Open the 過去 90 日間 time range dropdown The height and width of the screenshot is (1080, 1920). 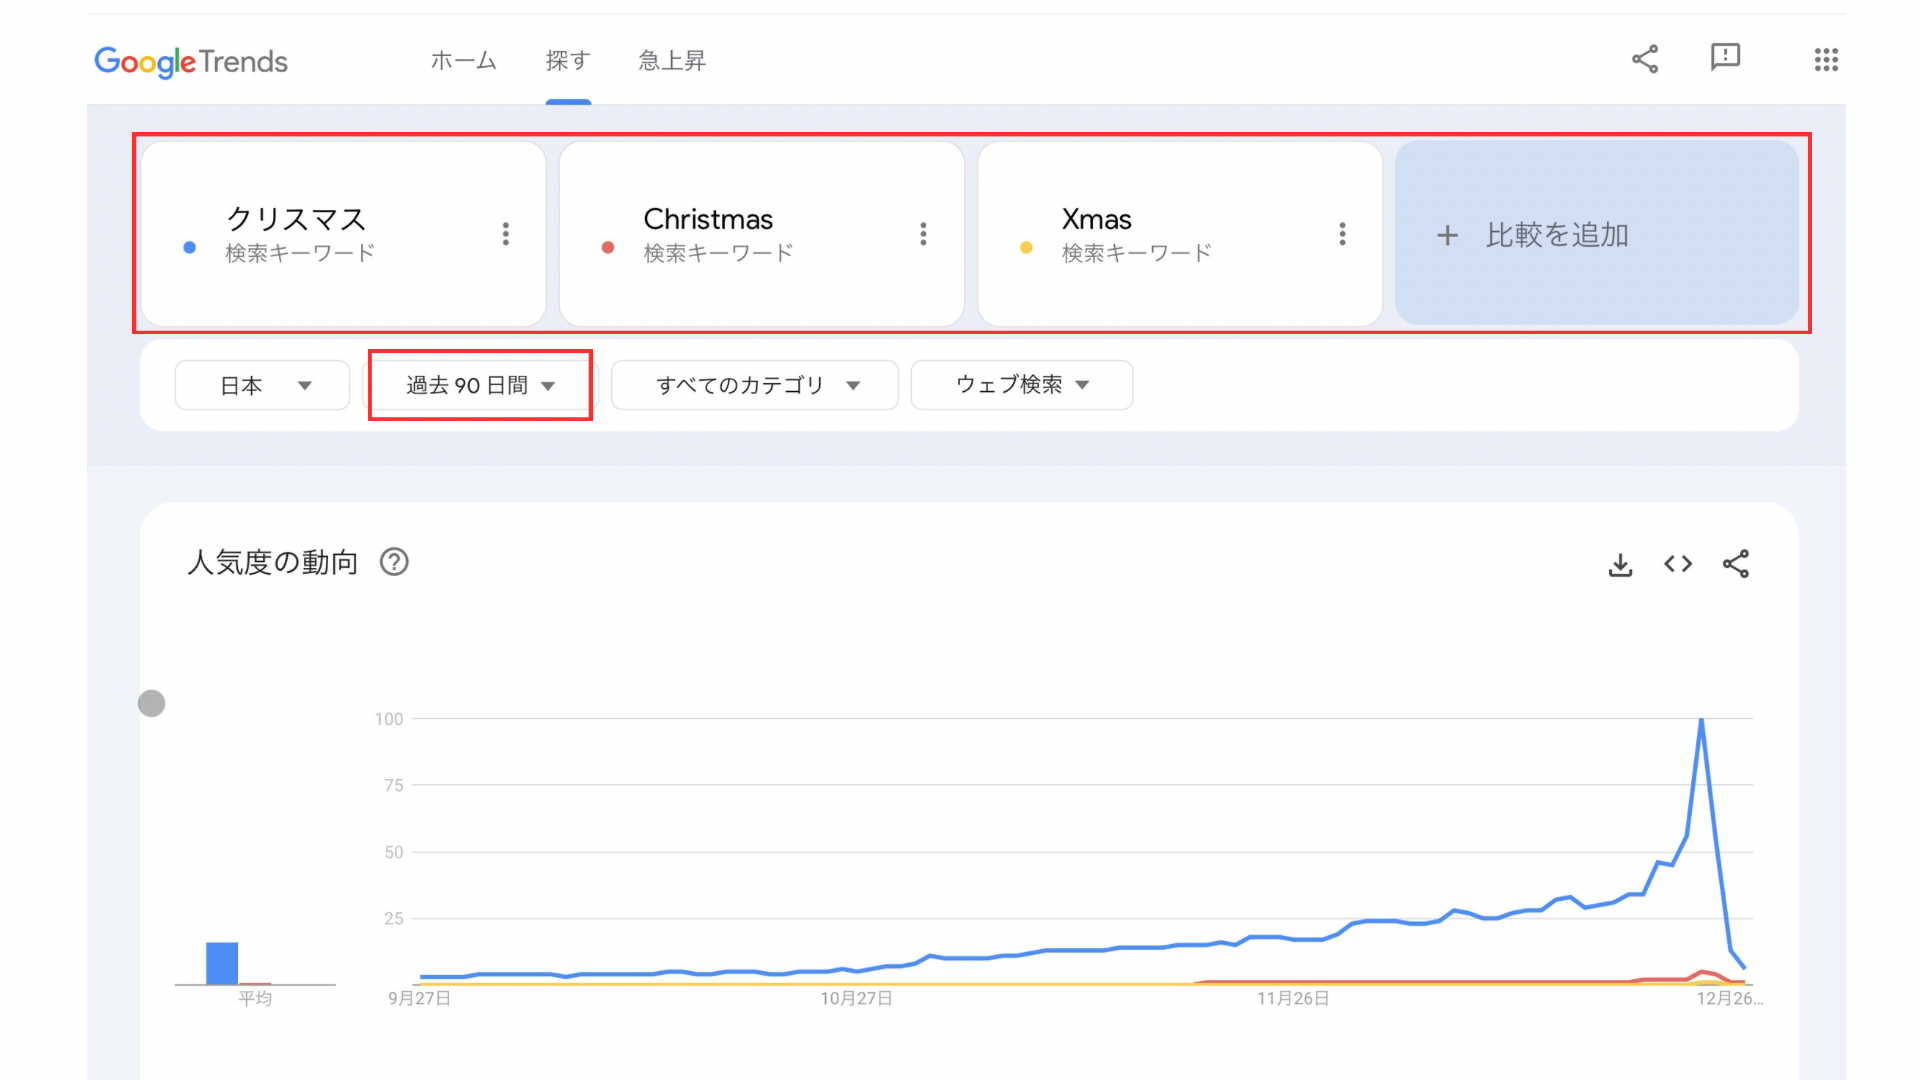(480, 385)
